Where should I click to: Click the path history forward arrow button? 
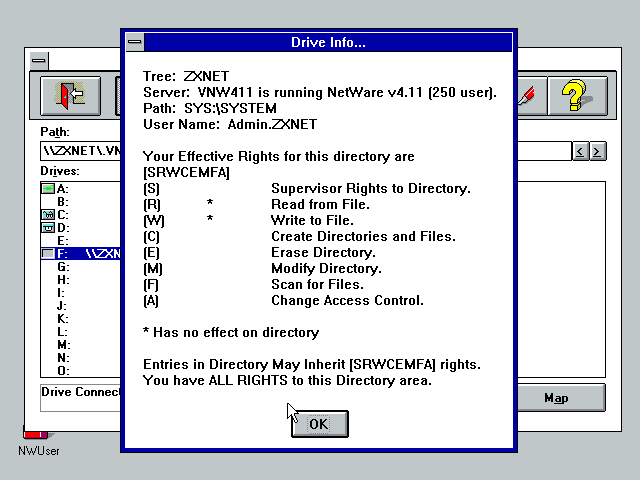click(x=597, y=151)
